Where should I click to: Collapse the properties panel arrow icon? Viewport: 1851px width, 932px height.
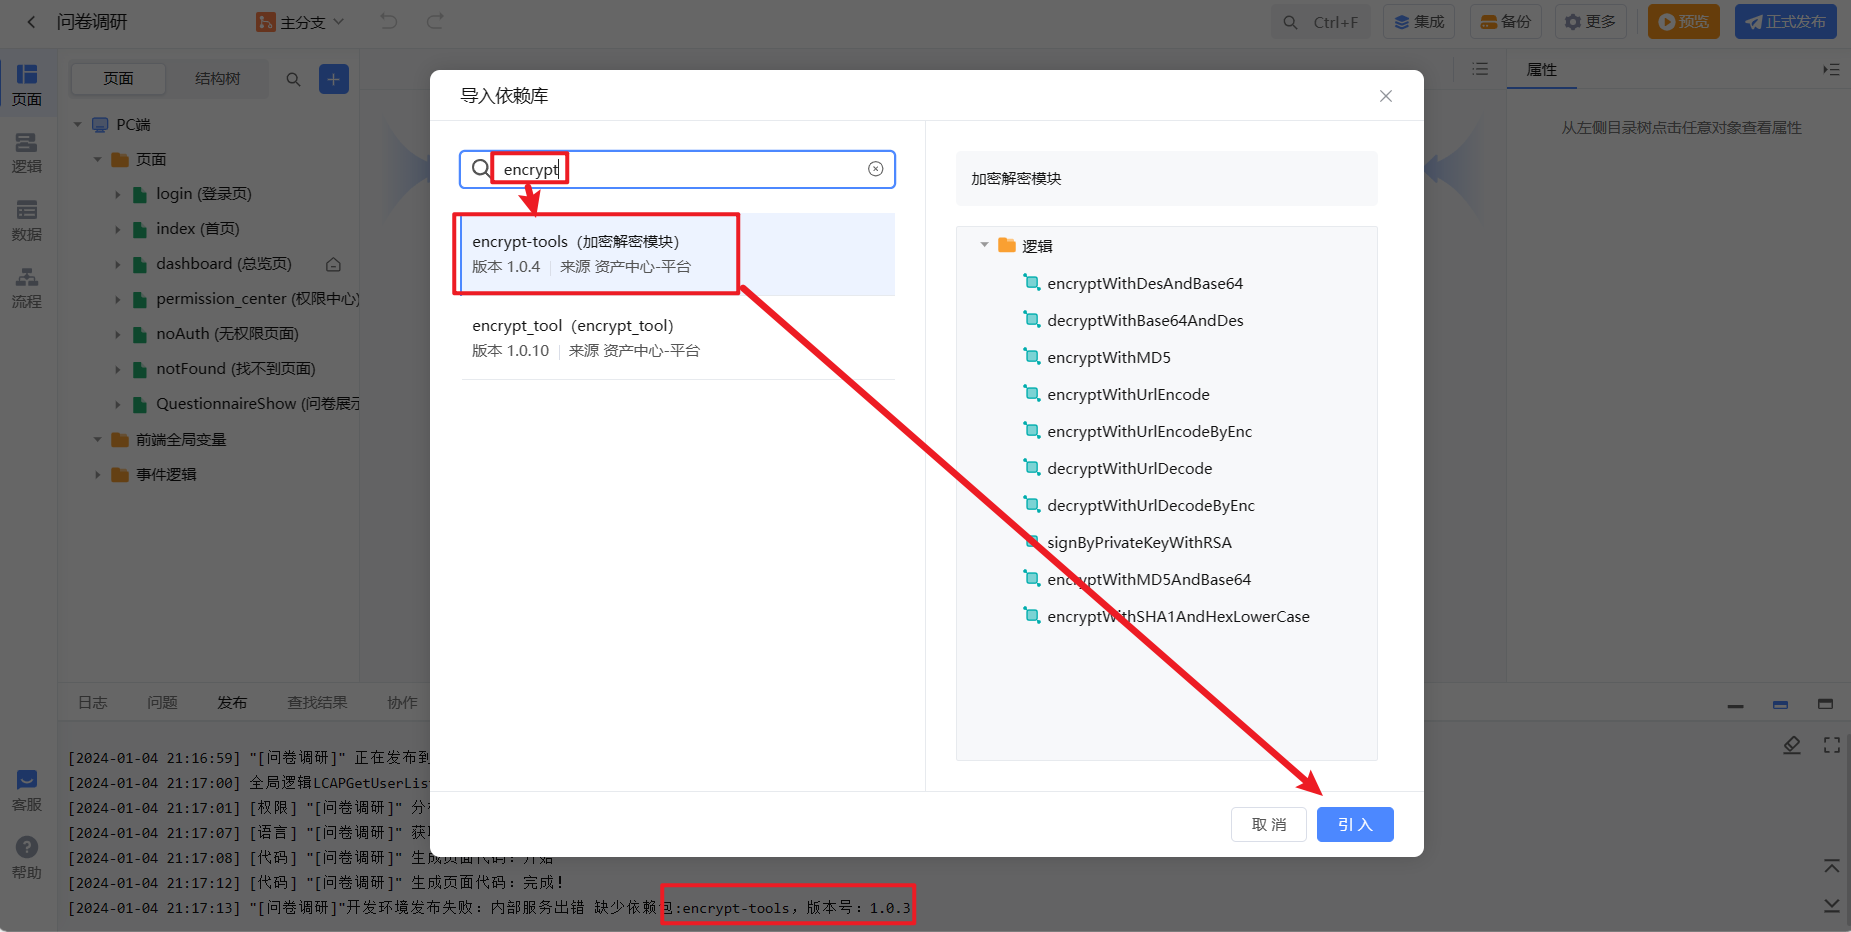pos(1831,69)
